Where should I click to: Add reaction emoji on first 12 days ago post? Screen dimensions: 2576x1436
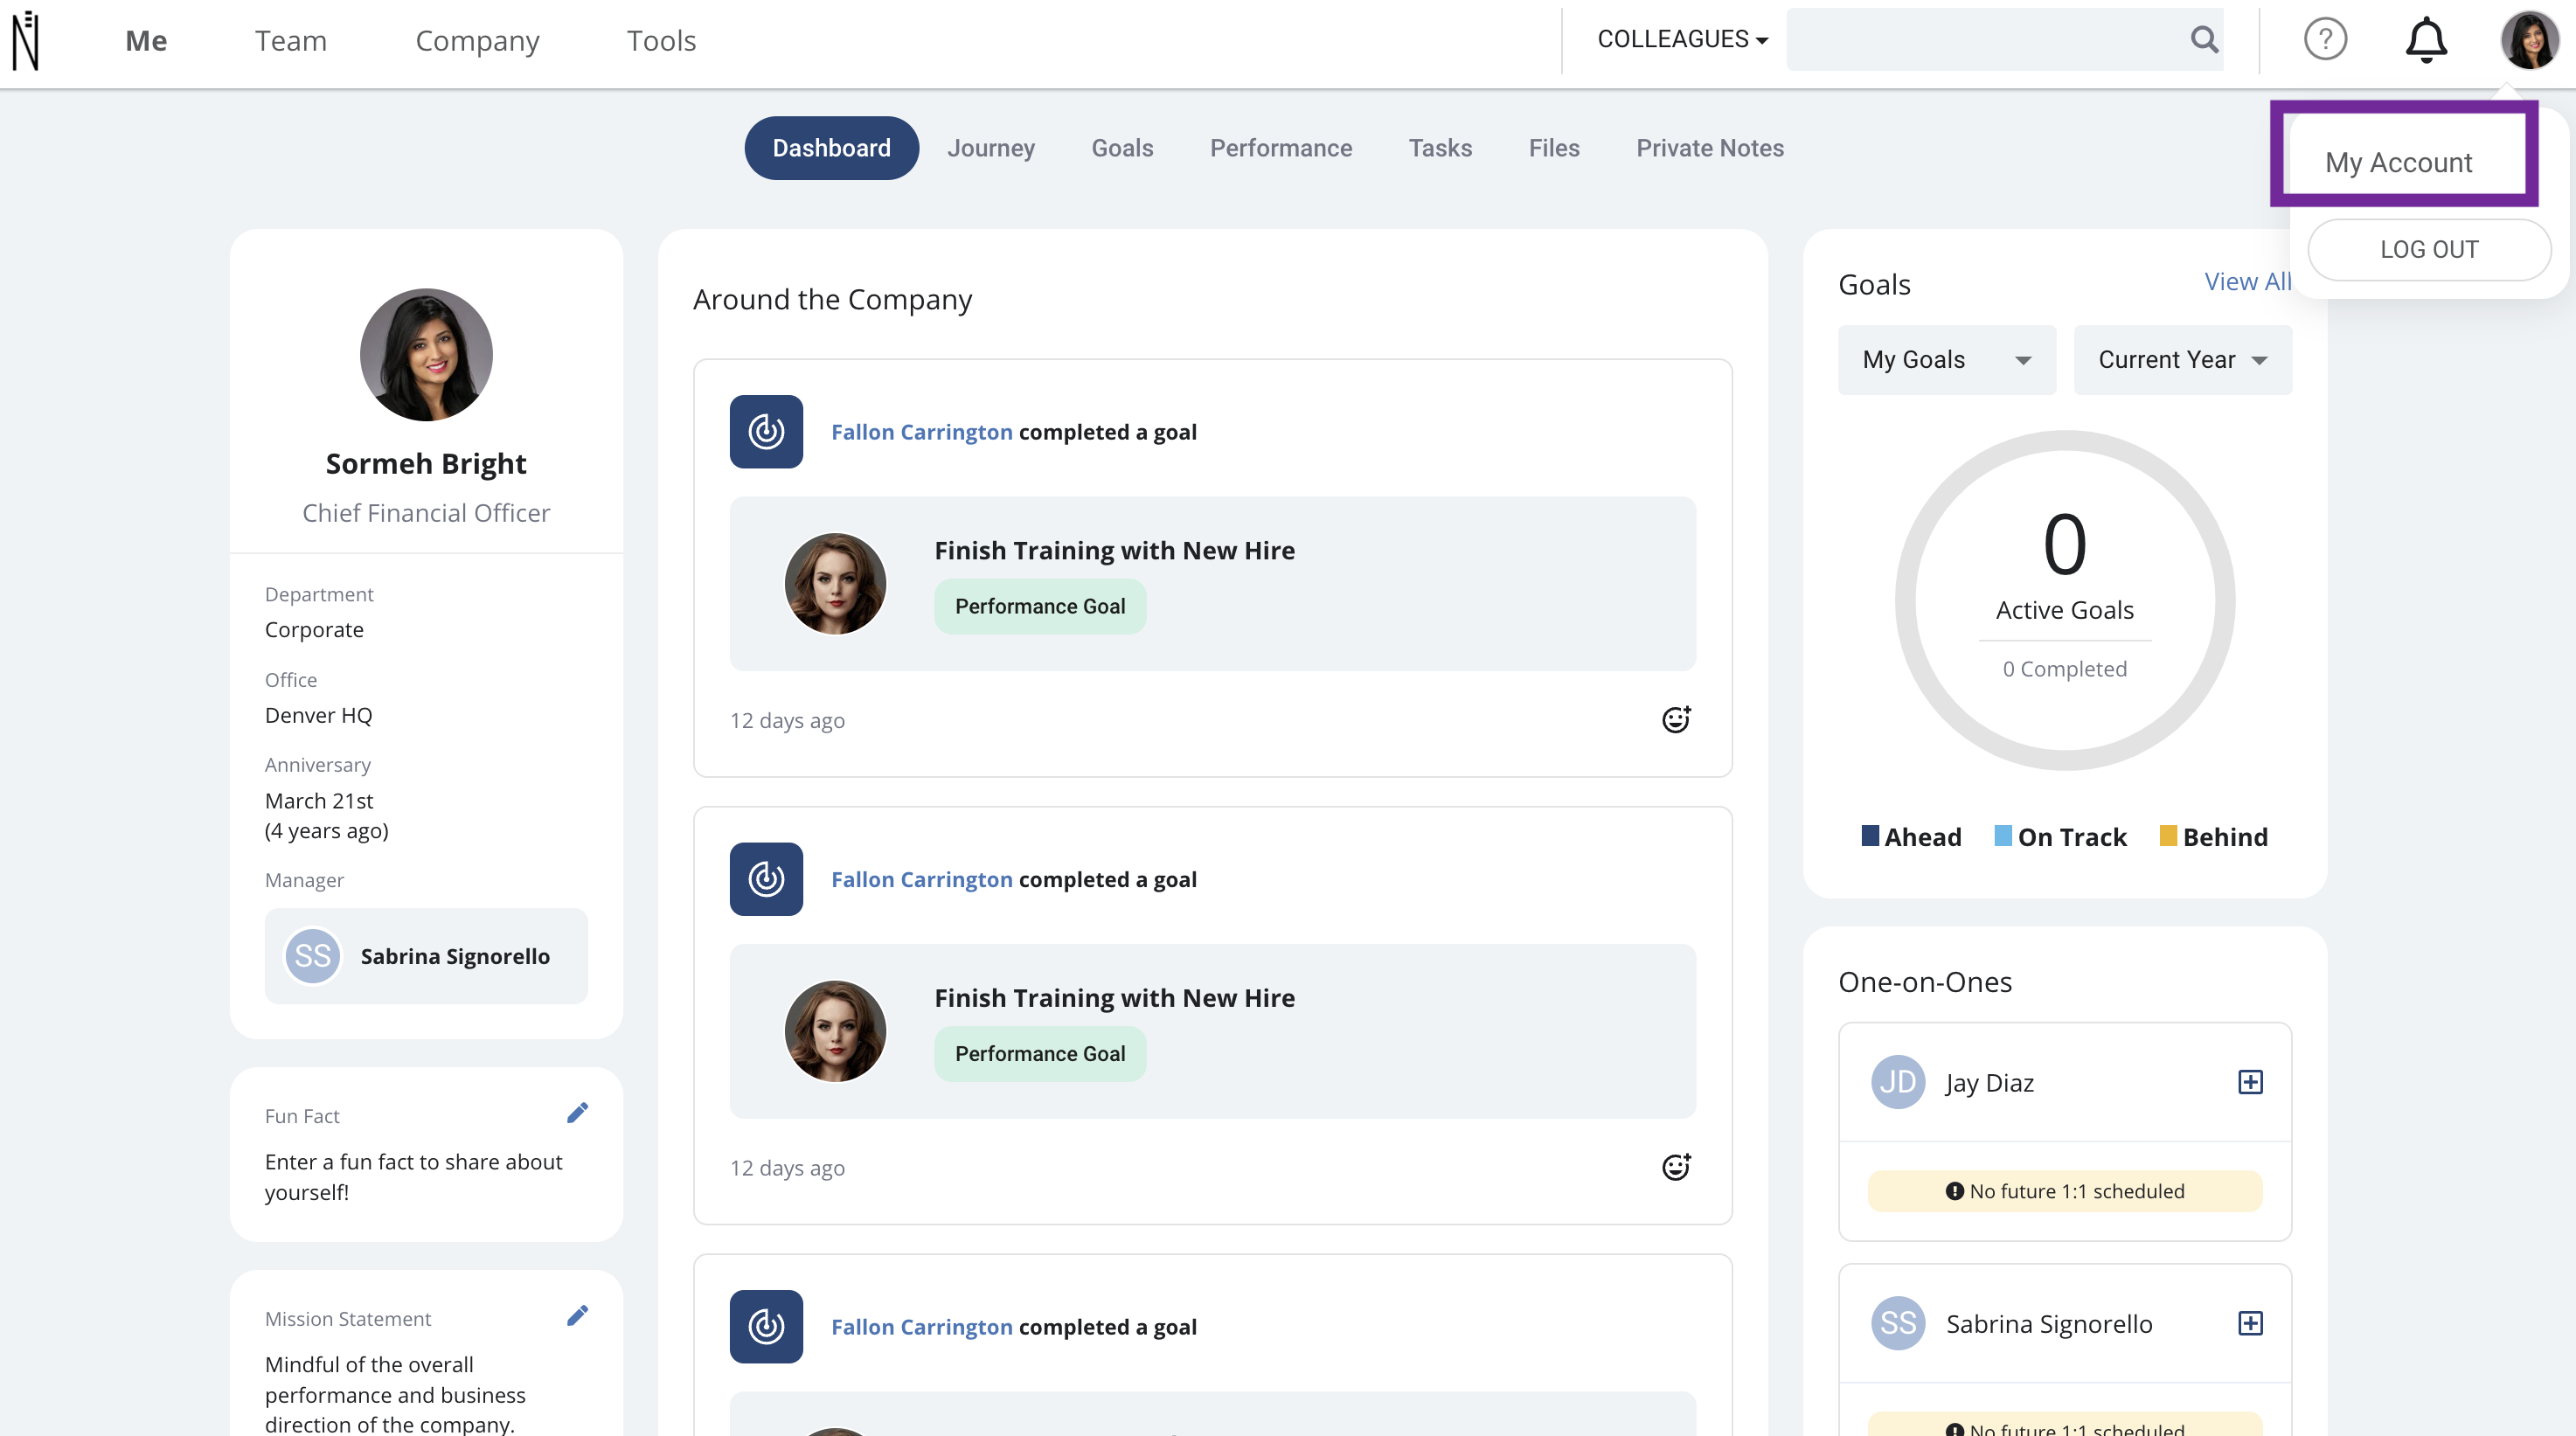tap(1676, 719)
